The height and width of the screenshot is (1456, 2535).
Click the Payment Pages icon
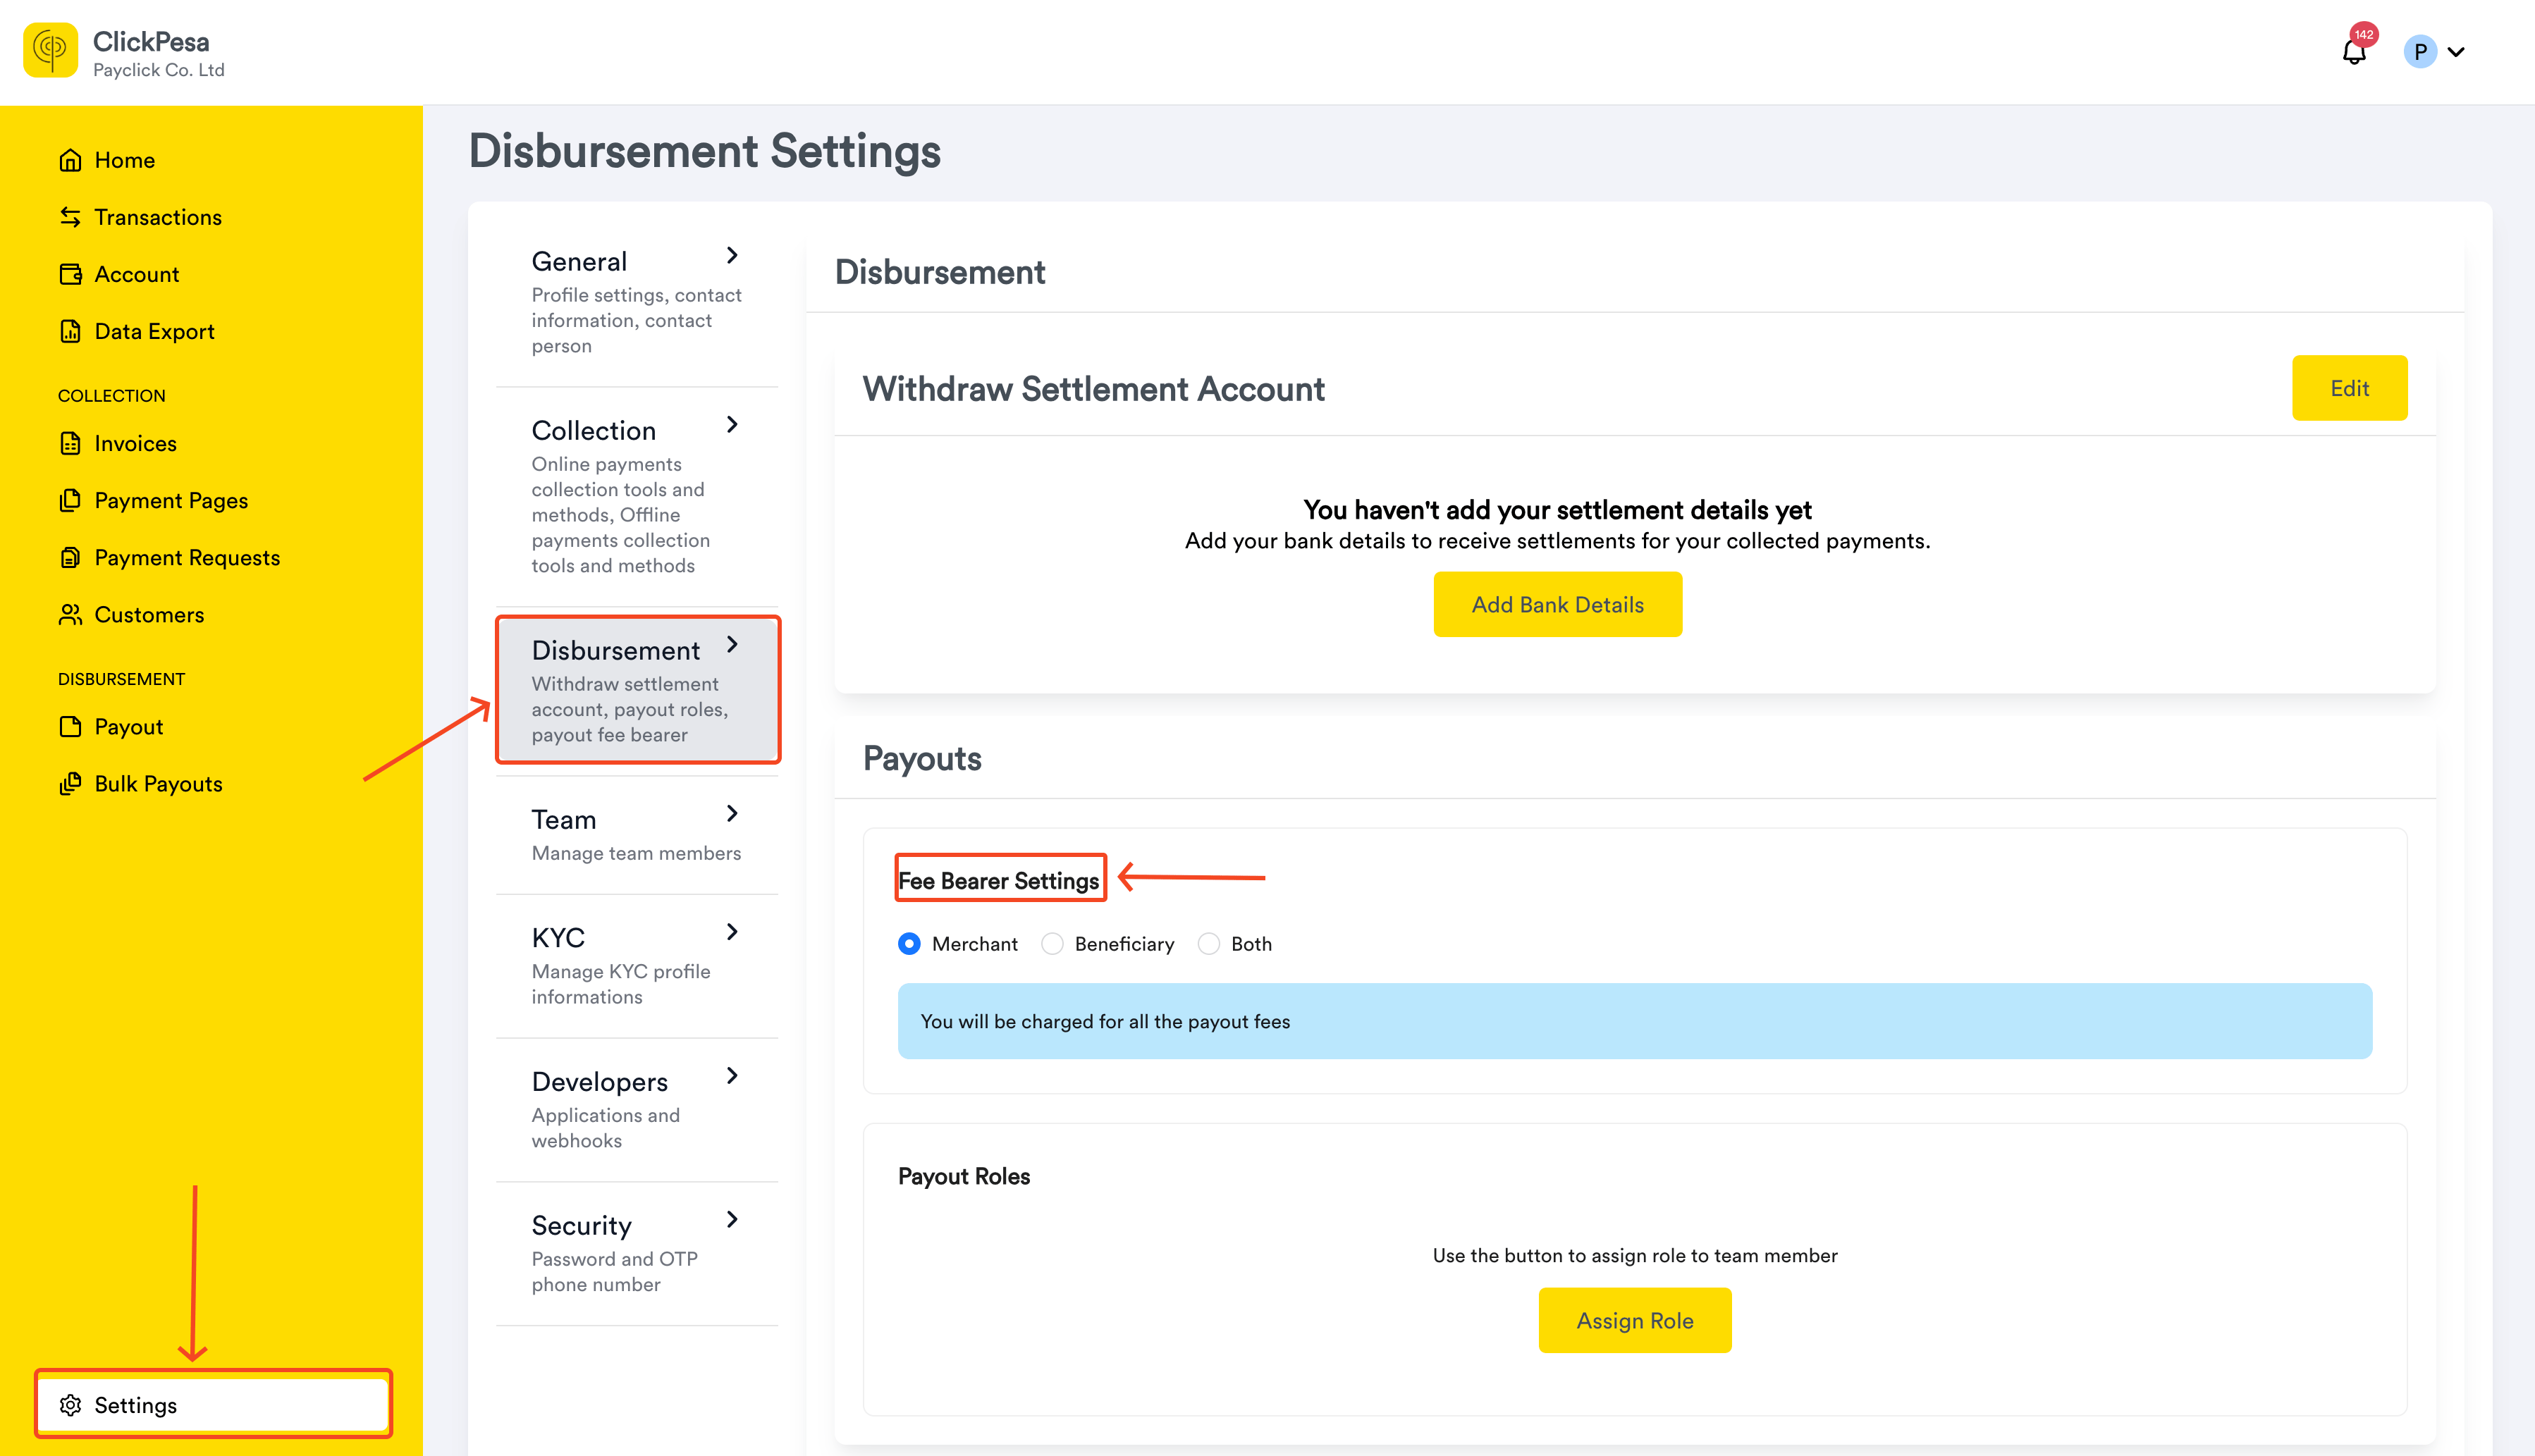point(70,500)
